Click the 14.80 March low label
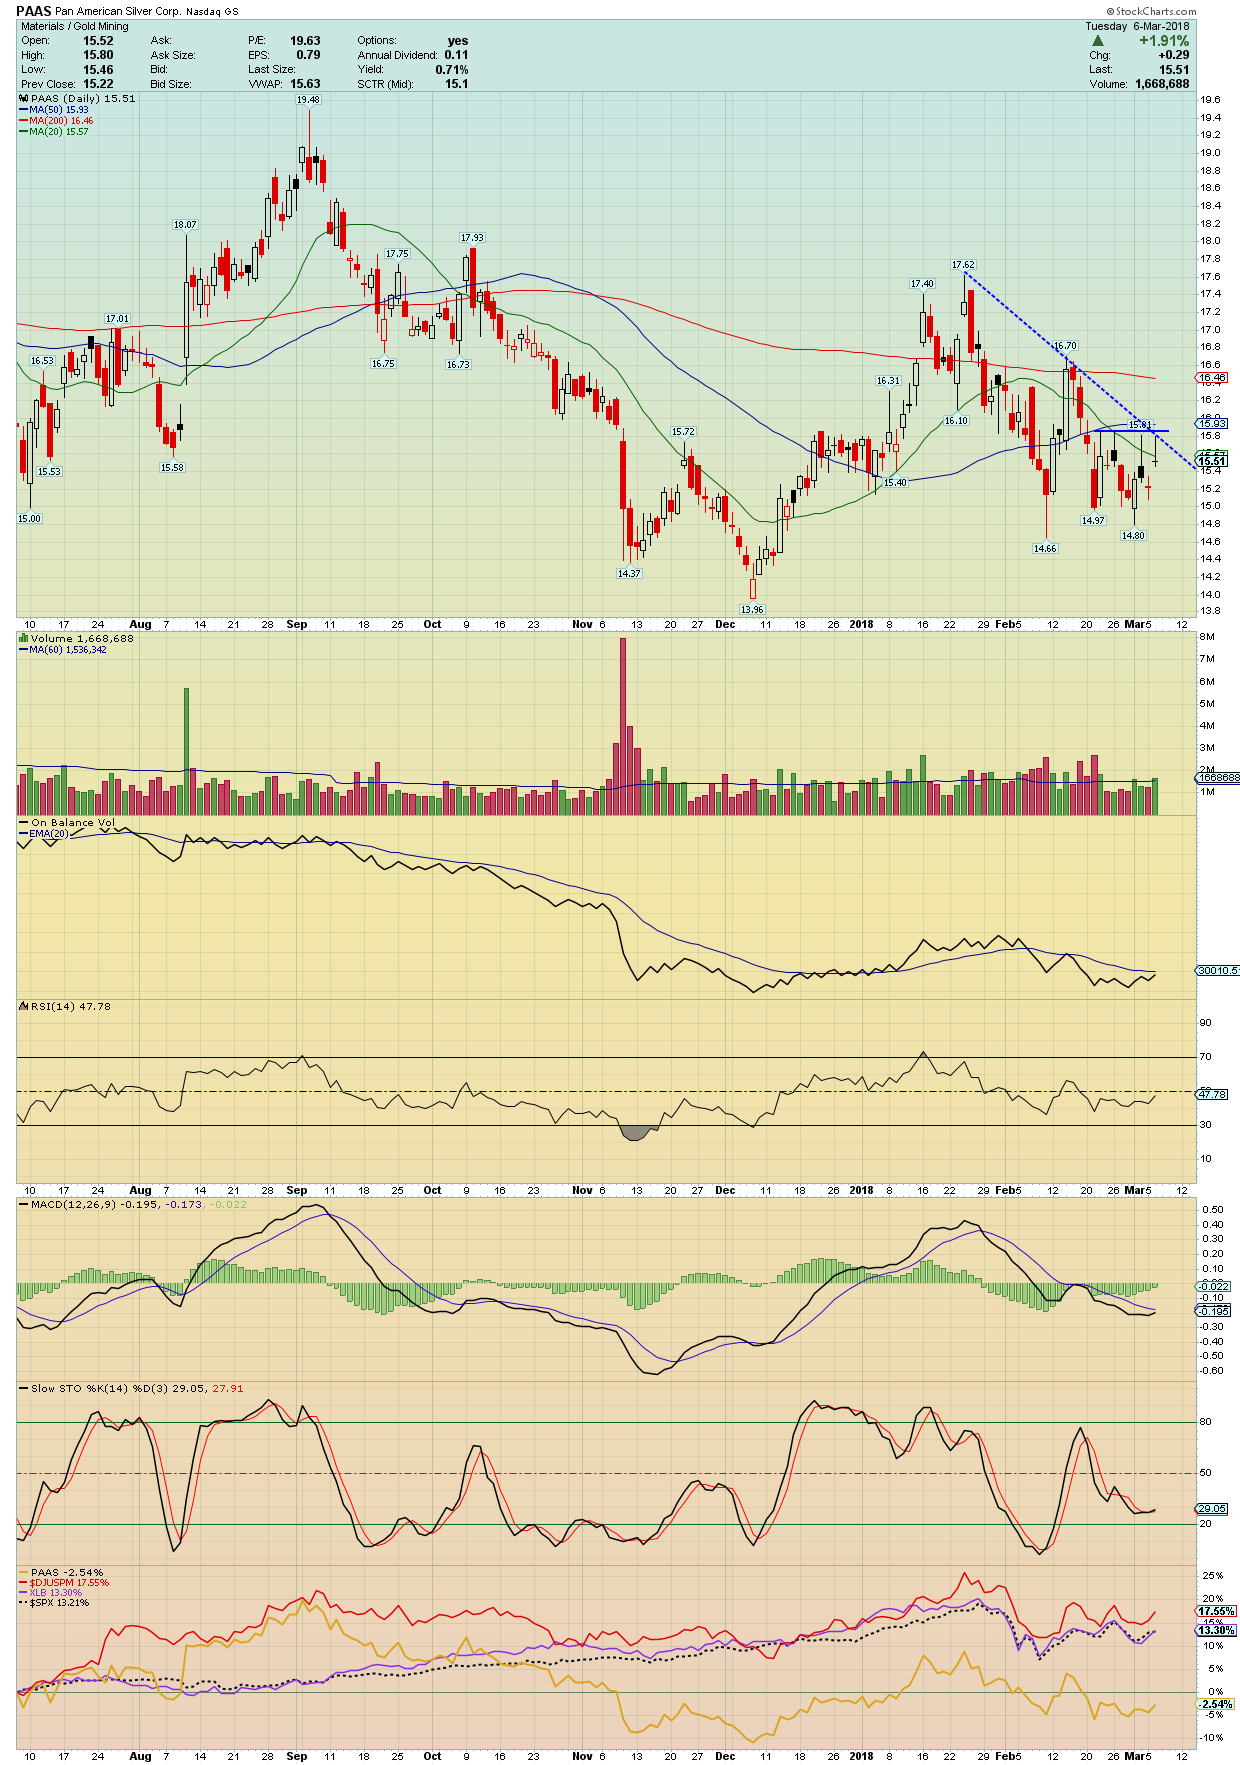1240x1765 pixels. [1133, 535]
